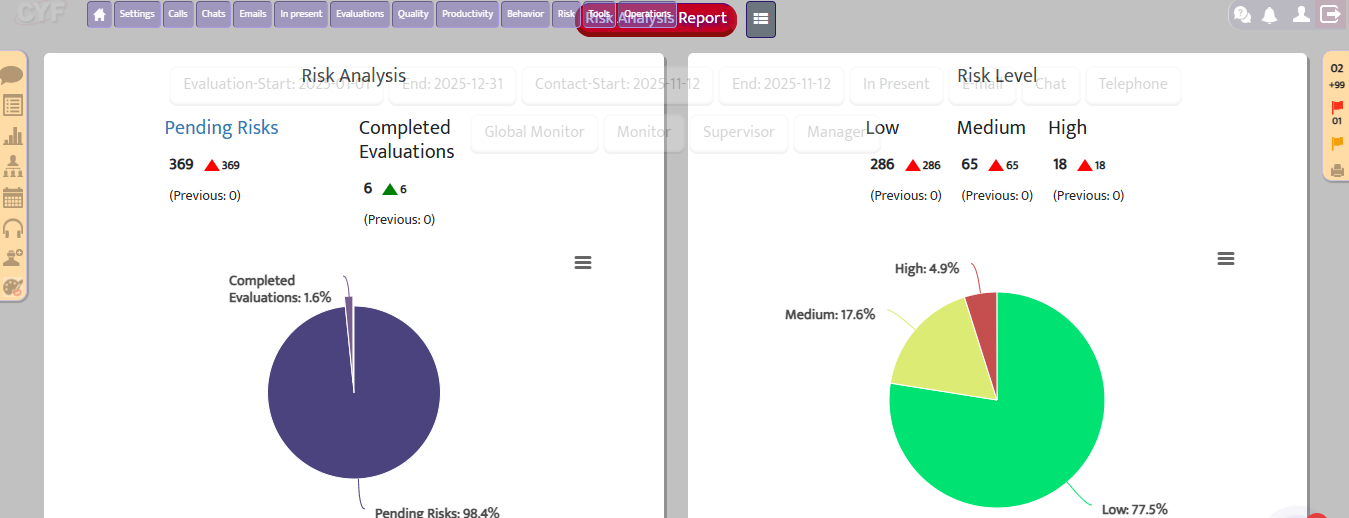
Task: Open the notifications bell
Action: click(1270, 14)
